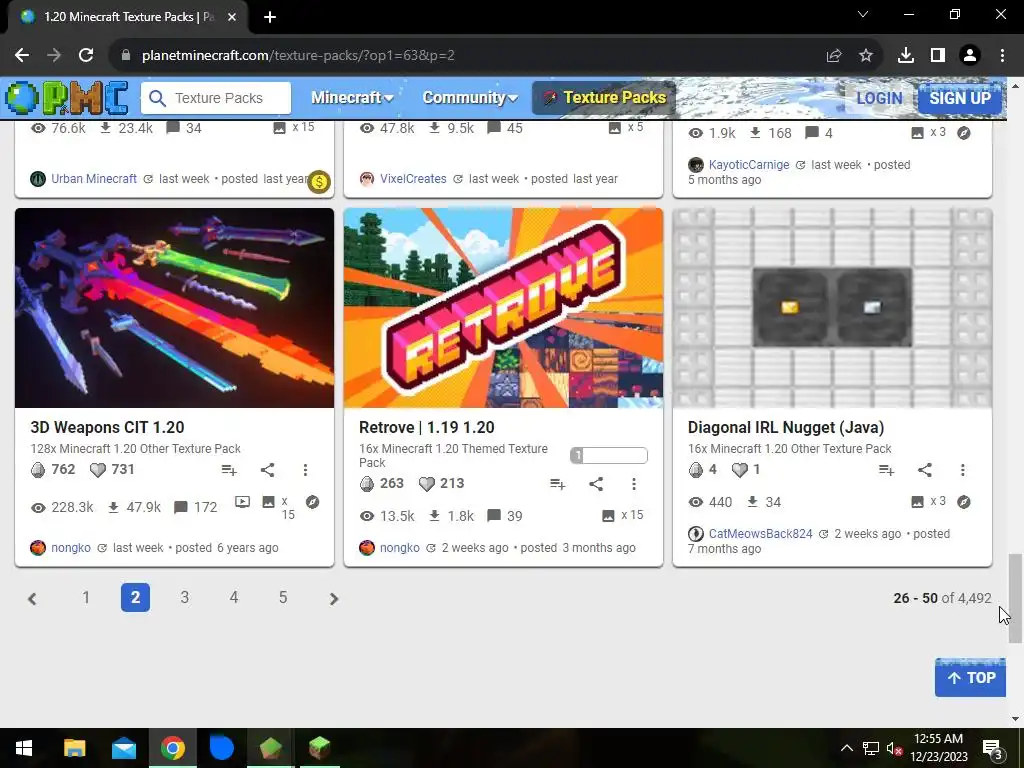
Task: Click the share page icon in address bar
Action: click(834, 56)
